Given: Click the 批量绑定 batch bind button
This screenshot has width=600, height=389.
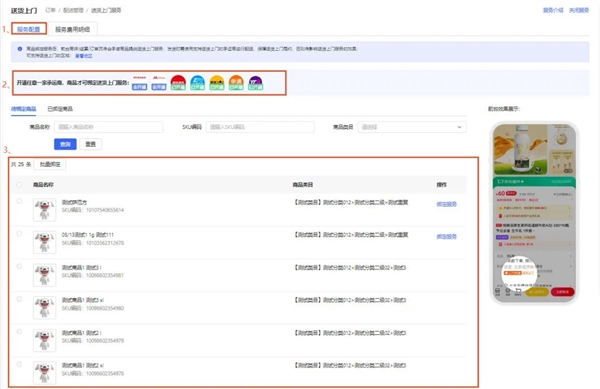Looking at the screenshot, I should pos(50,164).
